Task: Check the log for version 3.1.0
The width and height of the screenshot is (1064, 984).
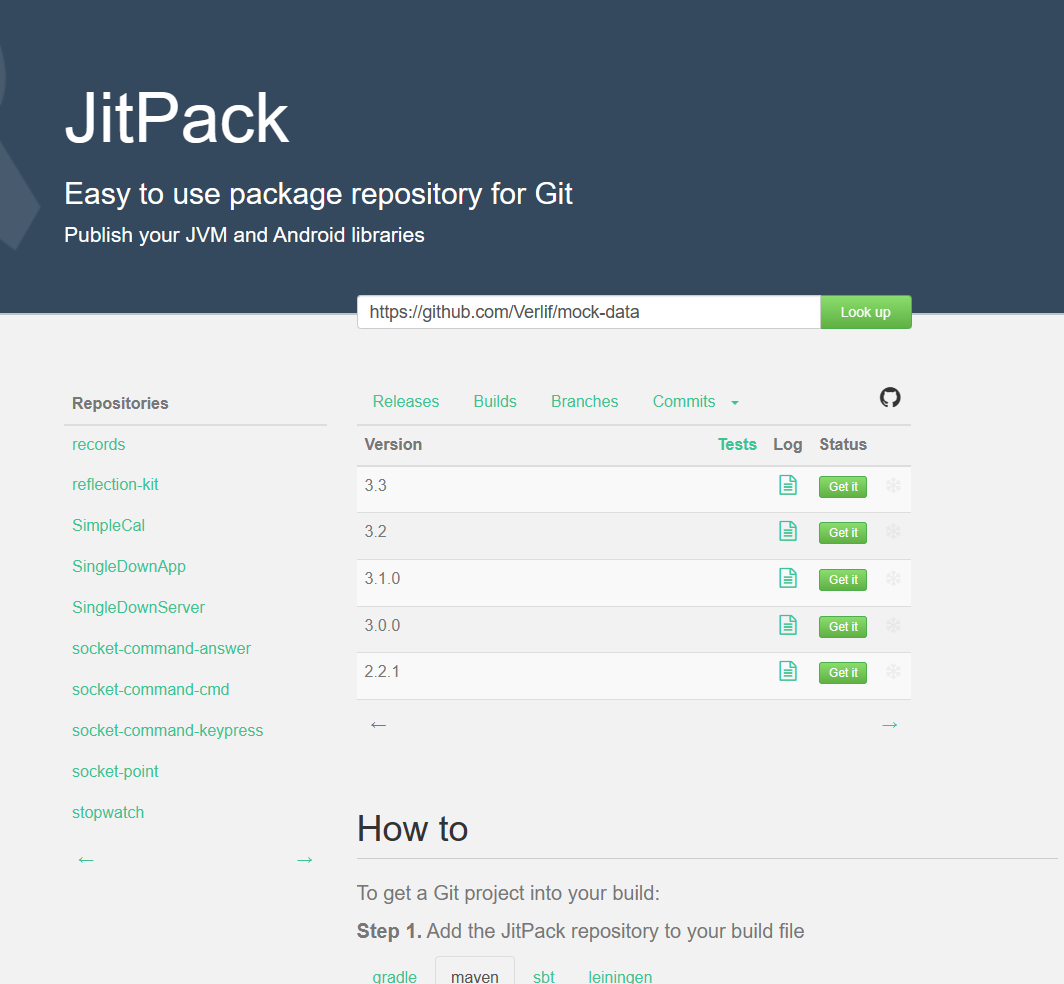Action: pyautogui.click(x=788, y=579)
